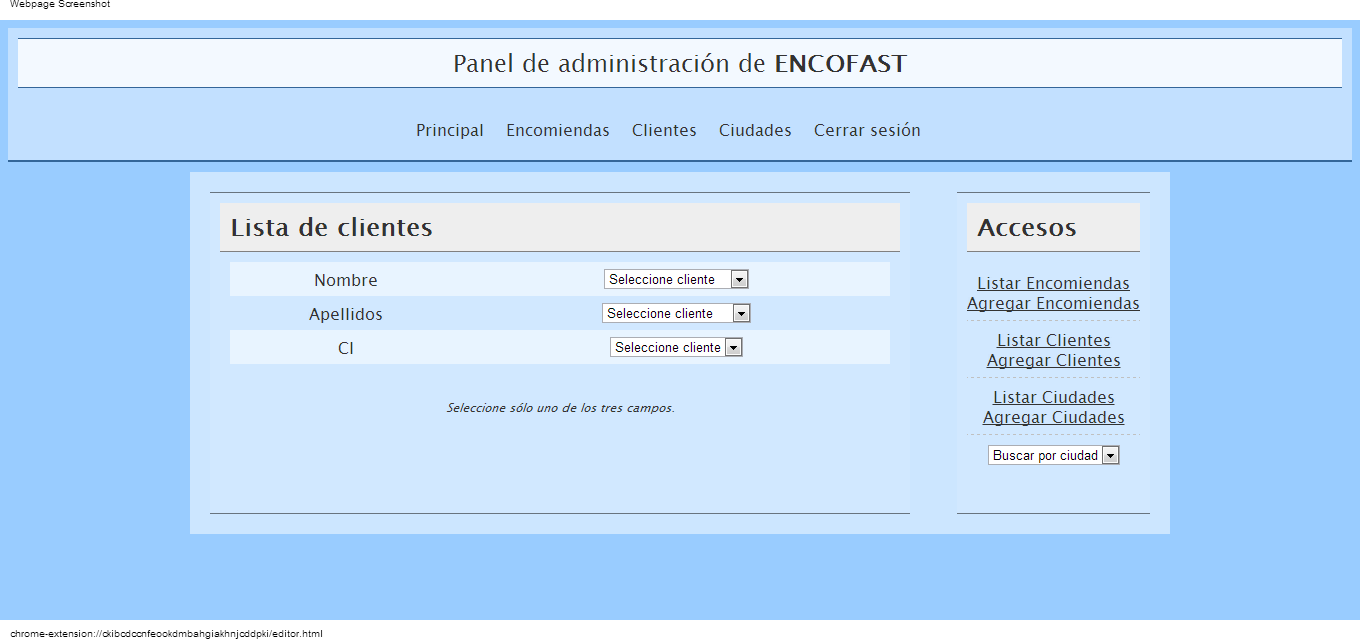Screen dimensions: 1360x640
Task: Expand the Buscar por ciudad arrow
Action: 1112,455
